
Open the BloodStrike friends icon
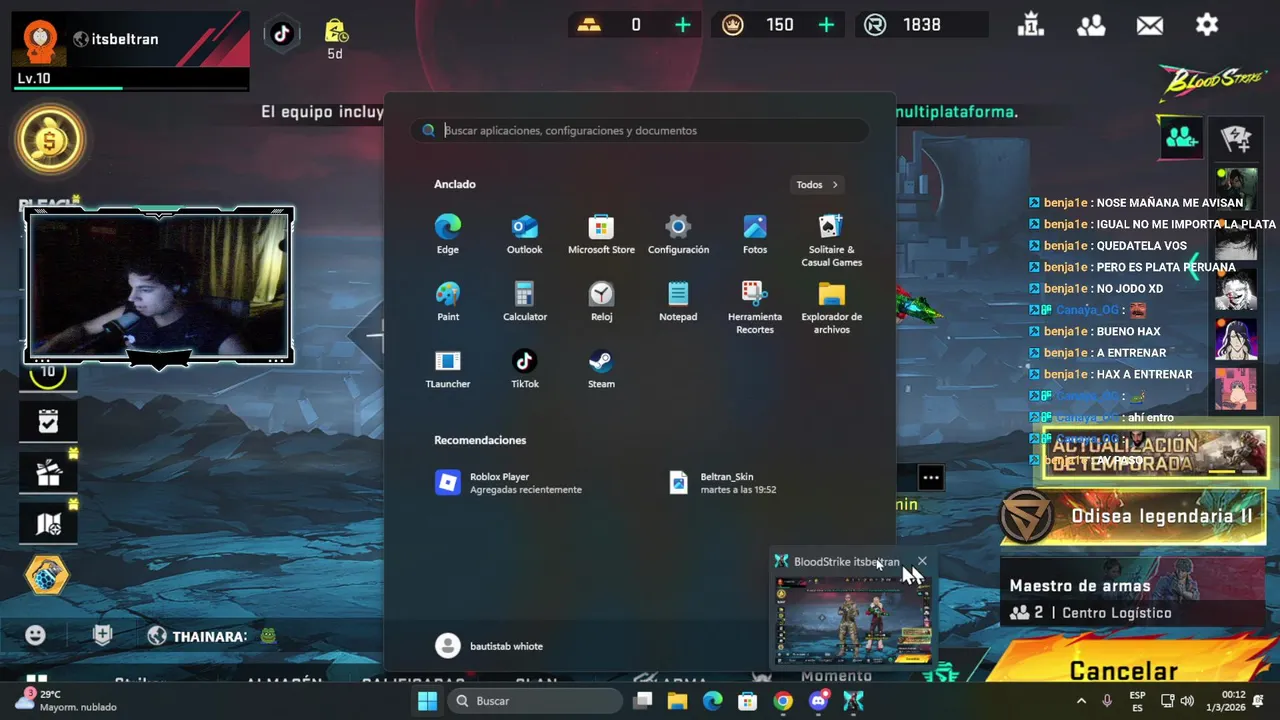(1091, 25)
